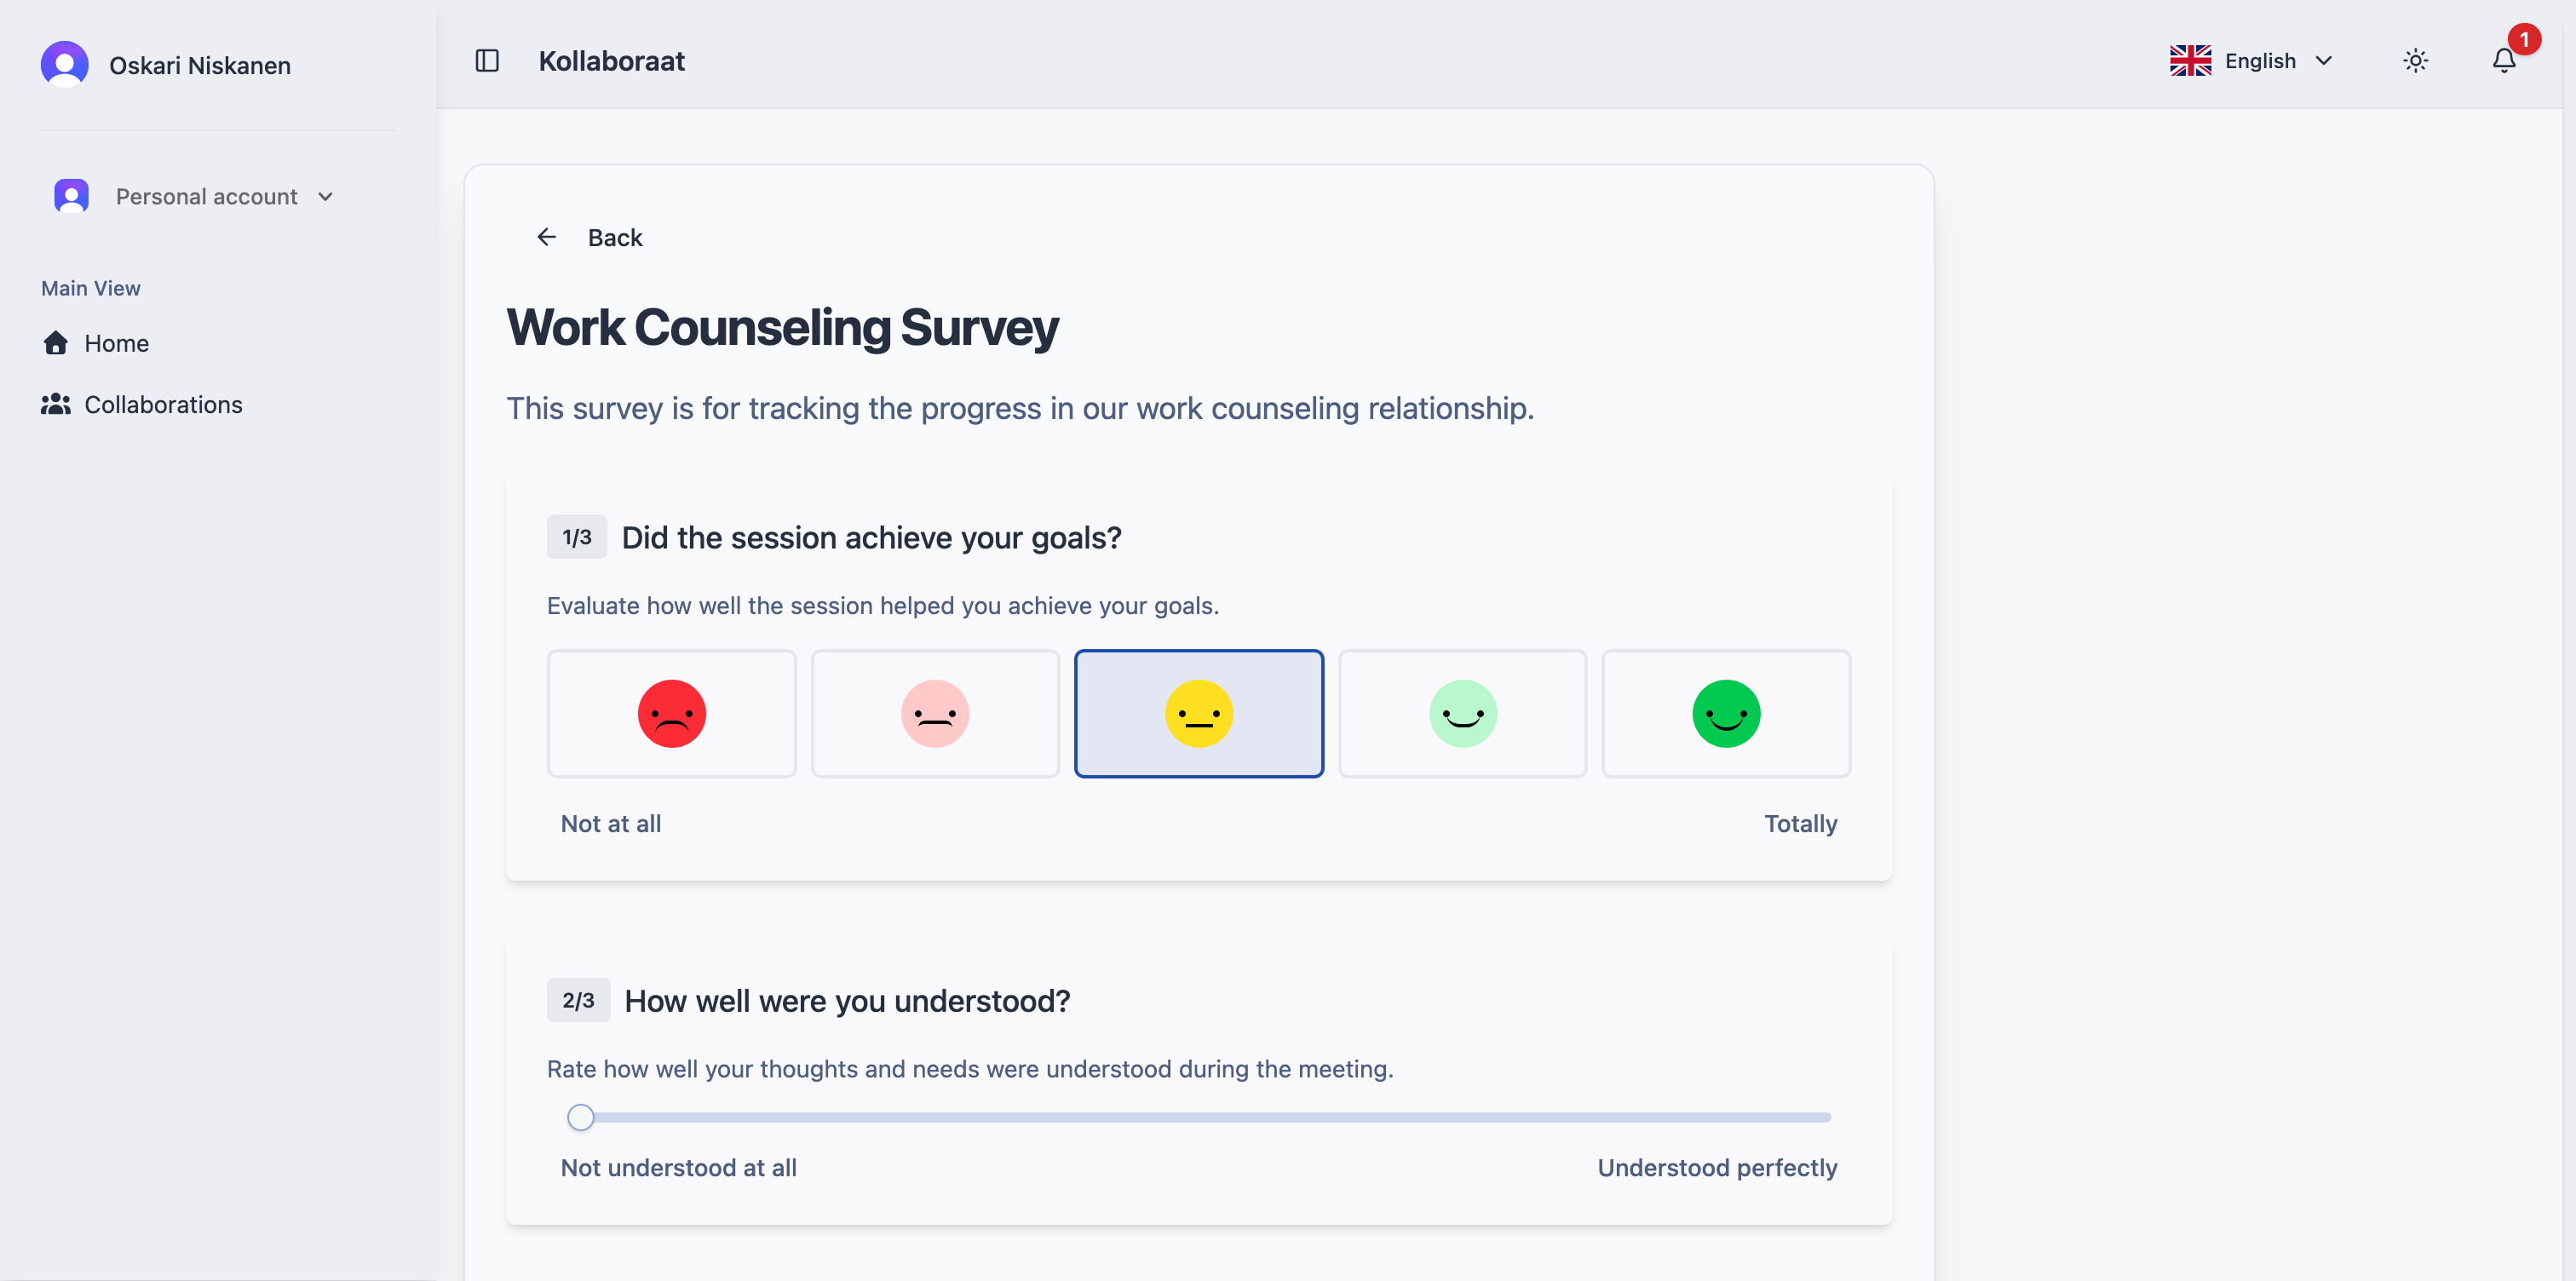The width and height of the screenshot is (2576, 1281).
Task: Switch theme with the sun icon
Action: point(2414,61)
